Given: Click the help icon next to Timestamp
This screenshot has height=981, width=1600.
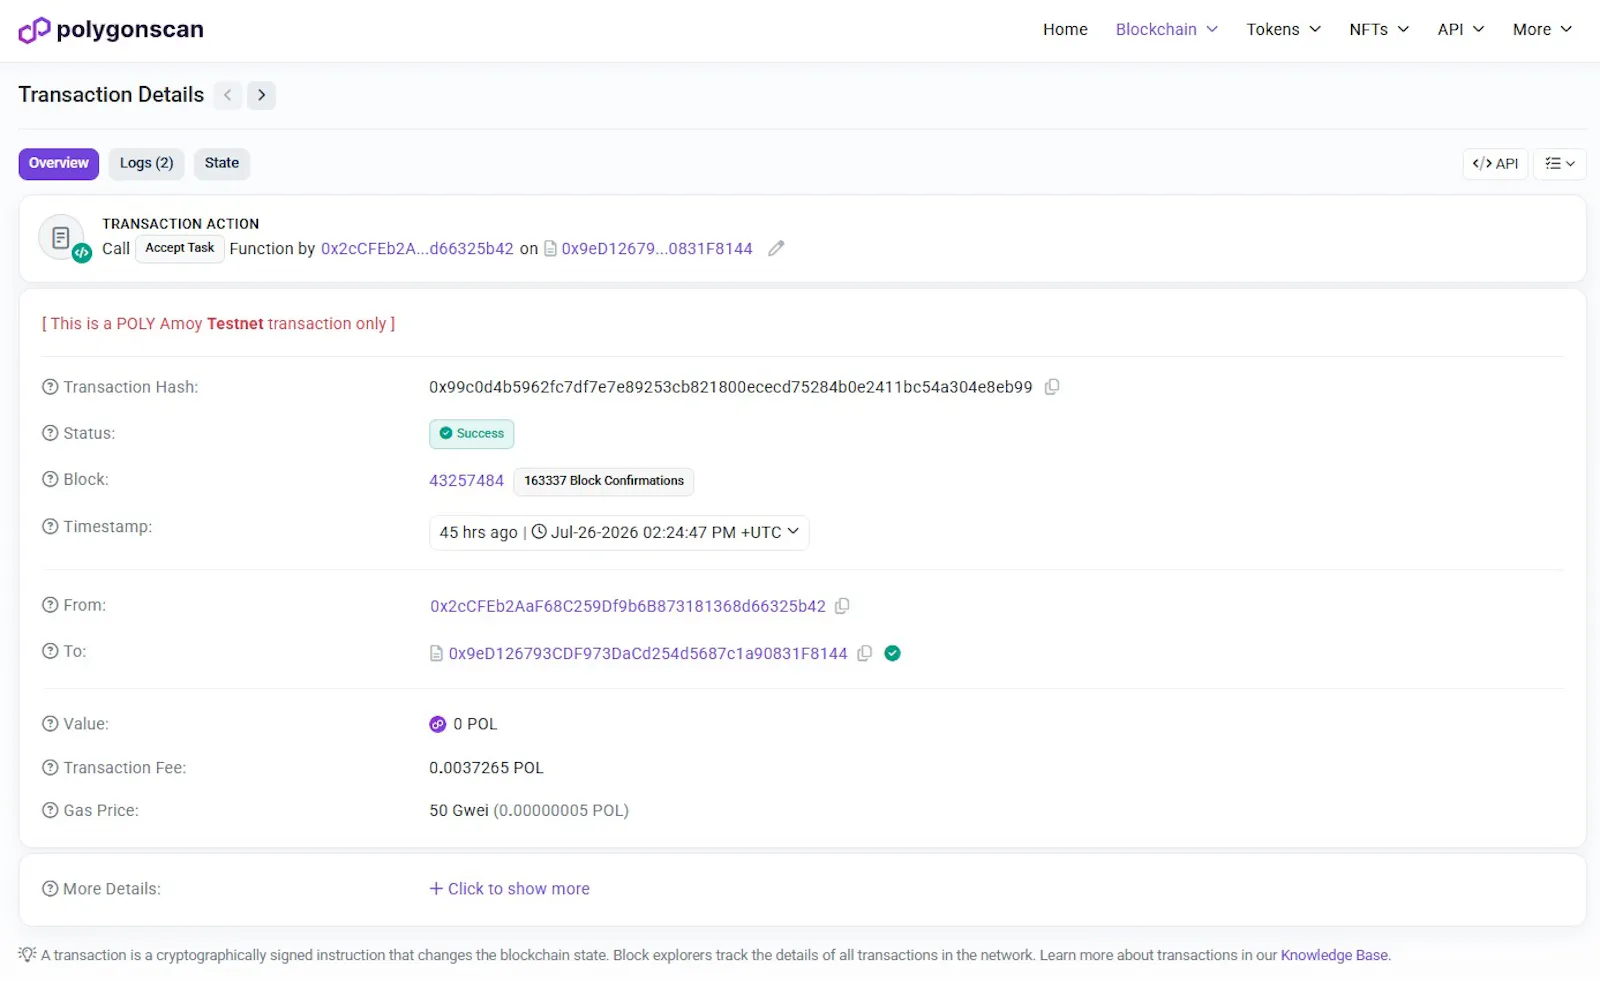Looking at the screenshot, I should pyautogui.click(x=50, y=526).
